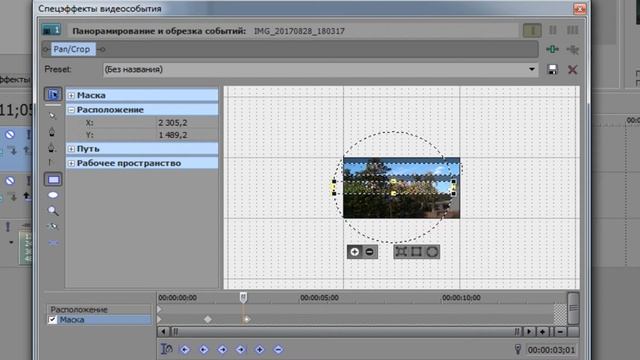The width and height of the screenshot is (640, 360).
Task: Select the Pan/Crop plug-in chain item
Action: tap(72, 49)
